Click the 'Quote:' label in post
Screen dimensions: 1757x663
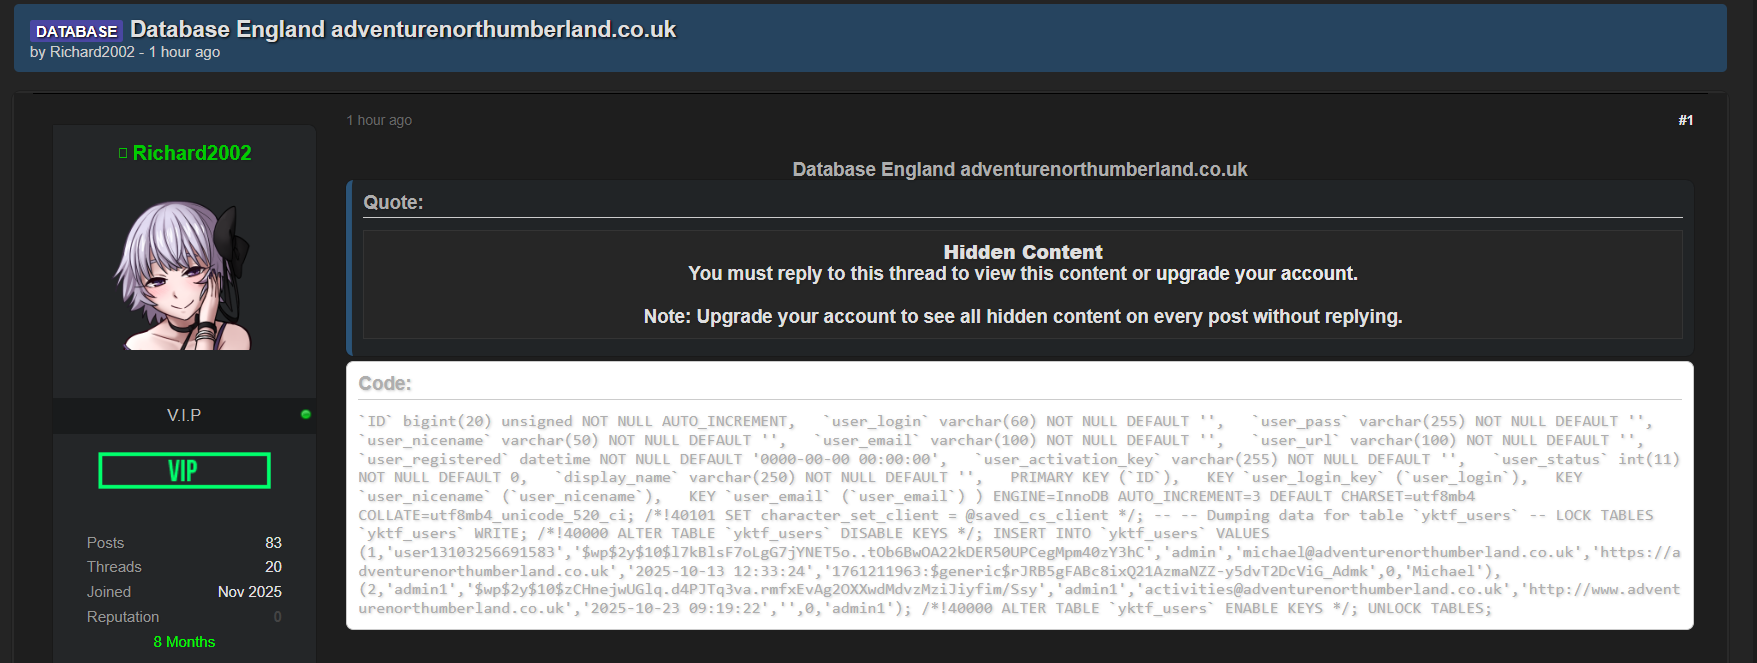click(x=393, y=202)
